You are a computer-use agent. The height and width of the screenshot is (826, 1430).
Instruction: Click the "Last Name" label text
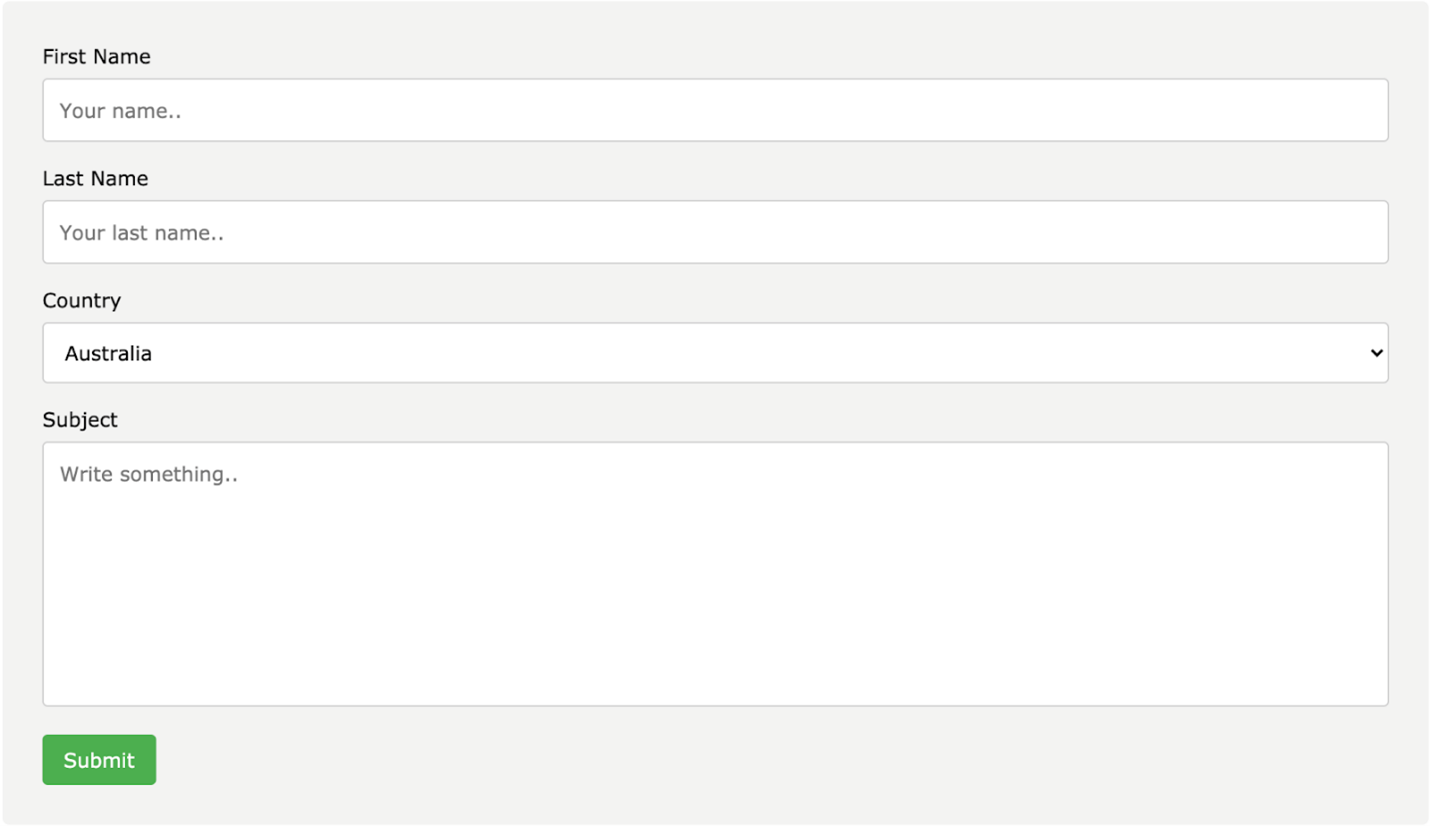tap(95, 179)
